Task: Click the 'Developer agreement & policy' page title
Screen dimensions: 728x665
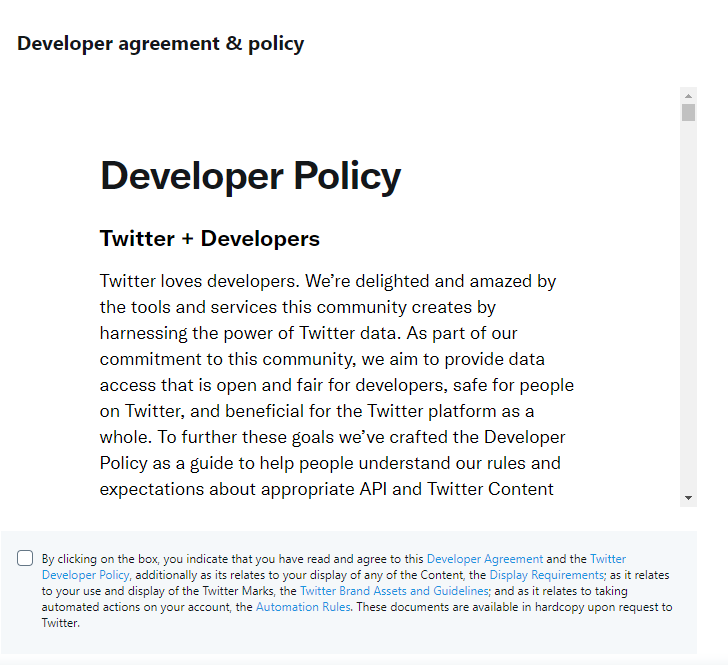Action: 161,44
